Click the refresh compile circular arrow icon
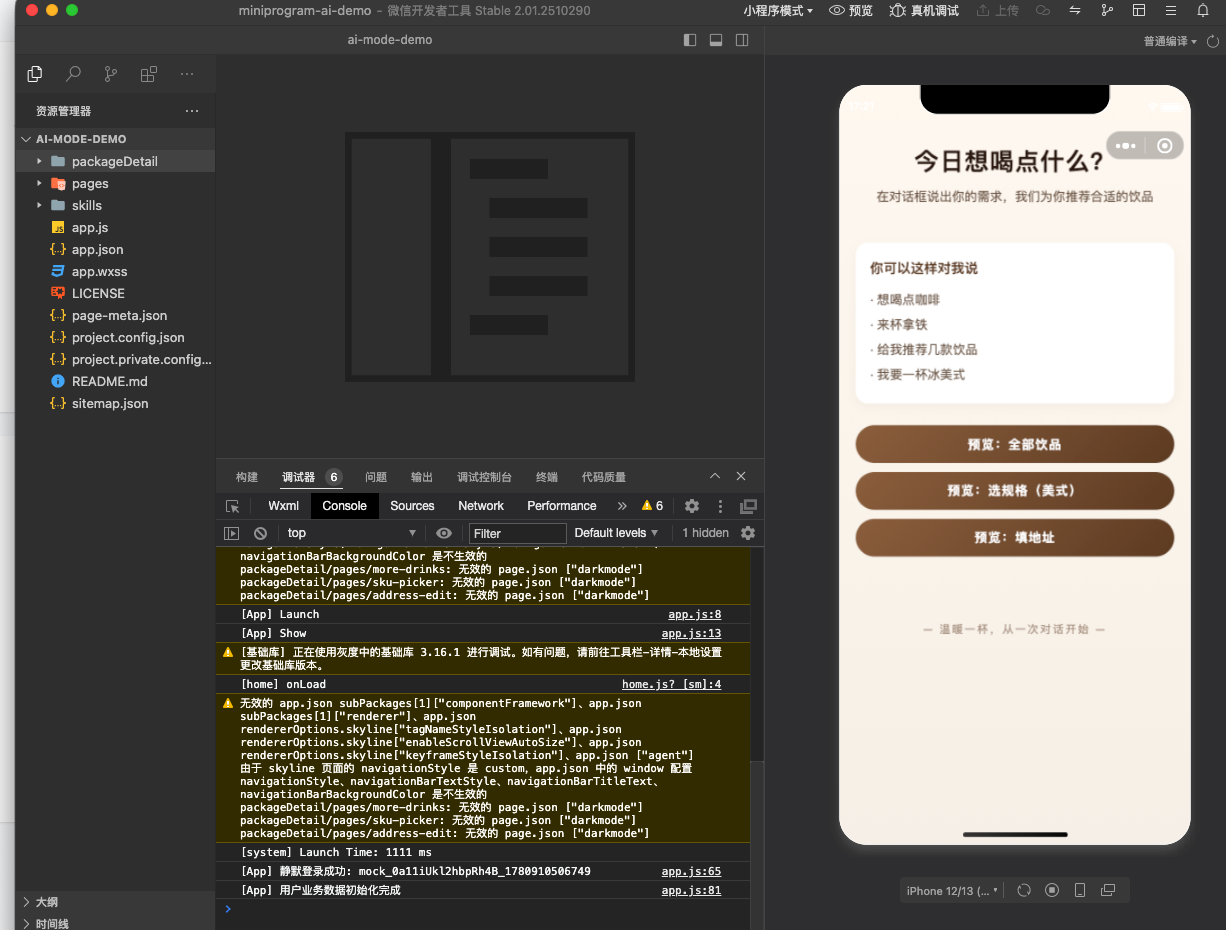 click(x=1213, y=41)
